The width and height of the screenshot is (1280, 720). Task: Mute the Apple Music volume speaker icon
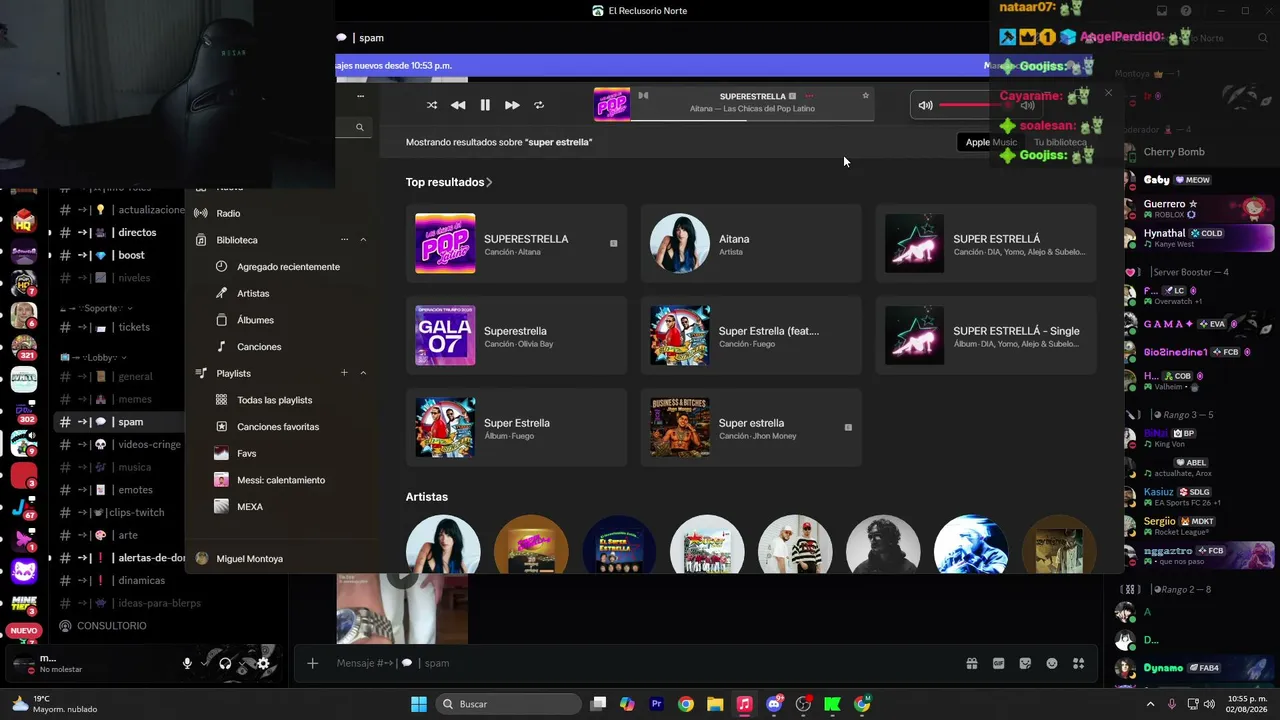tap(925, 105)
